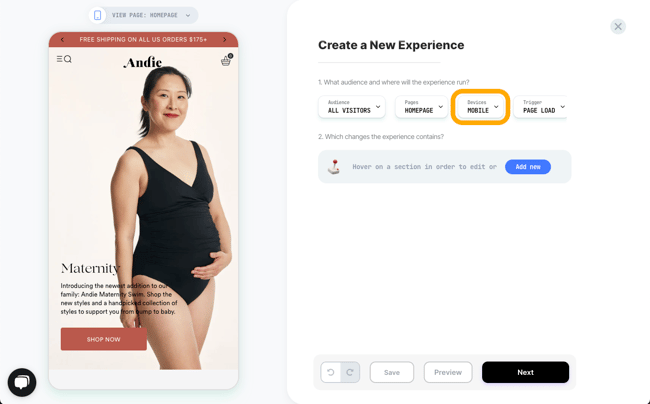This screenshot has height=404, width=650.
Task: Click the Shop Now button in preview
Action: click(x=104, y=339)
